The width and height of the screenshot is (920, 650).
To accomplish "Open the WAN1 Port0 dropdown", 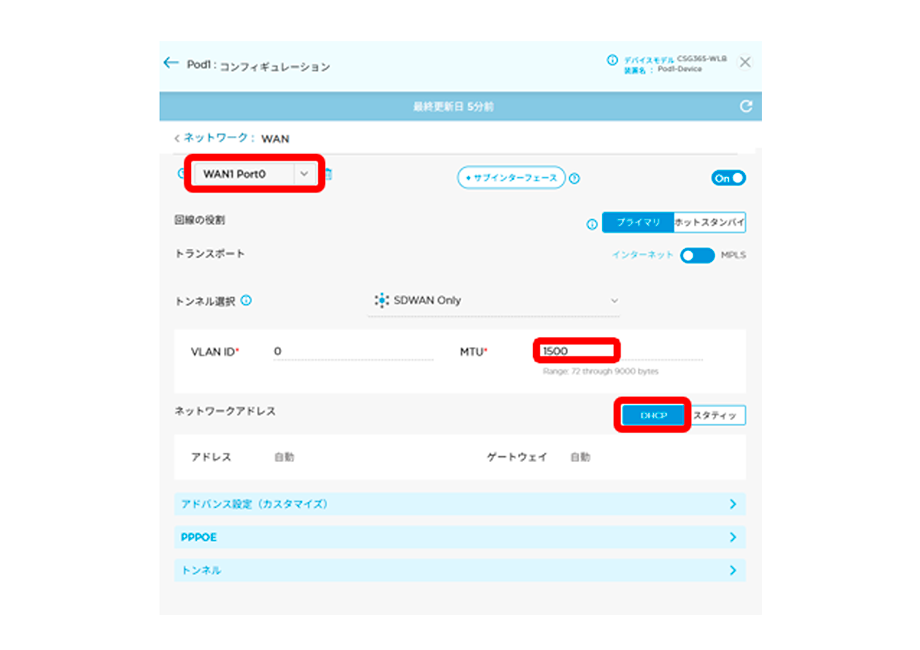I will (304, 174).
